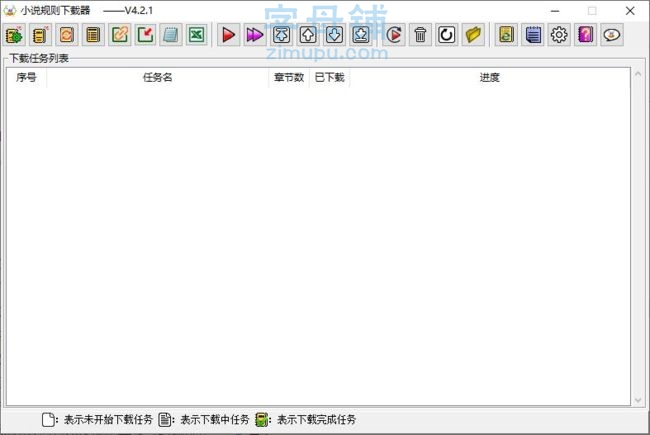
Task: Click the blue lined notepad icon
Action: click(533, 35)
